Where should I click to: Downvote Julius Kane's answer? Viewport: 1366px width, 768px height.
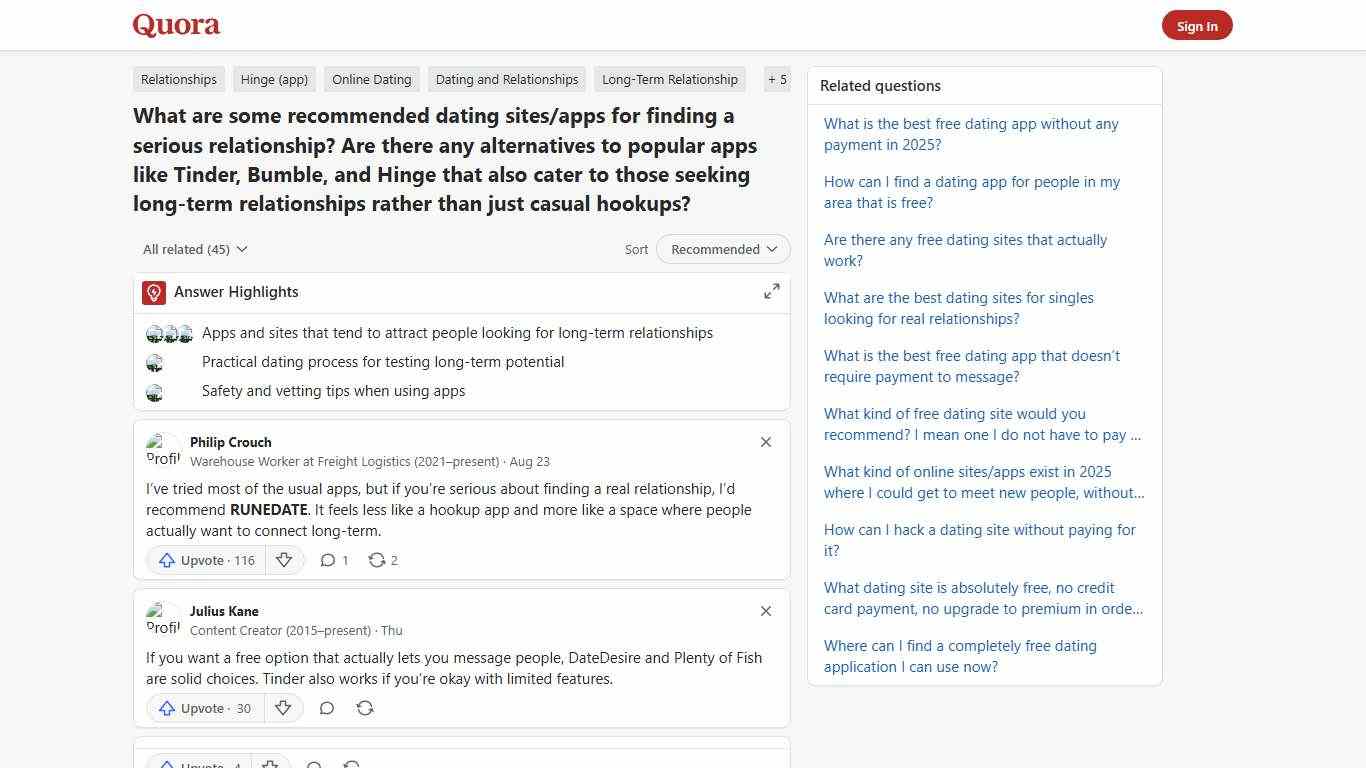[x=283, y=708]
